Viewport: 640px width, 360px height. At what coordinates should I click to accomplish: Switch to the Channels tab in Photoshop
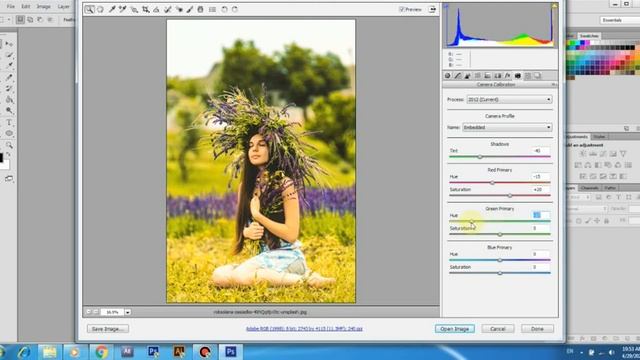(589, 188)
